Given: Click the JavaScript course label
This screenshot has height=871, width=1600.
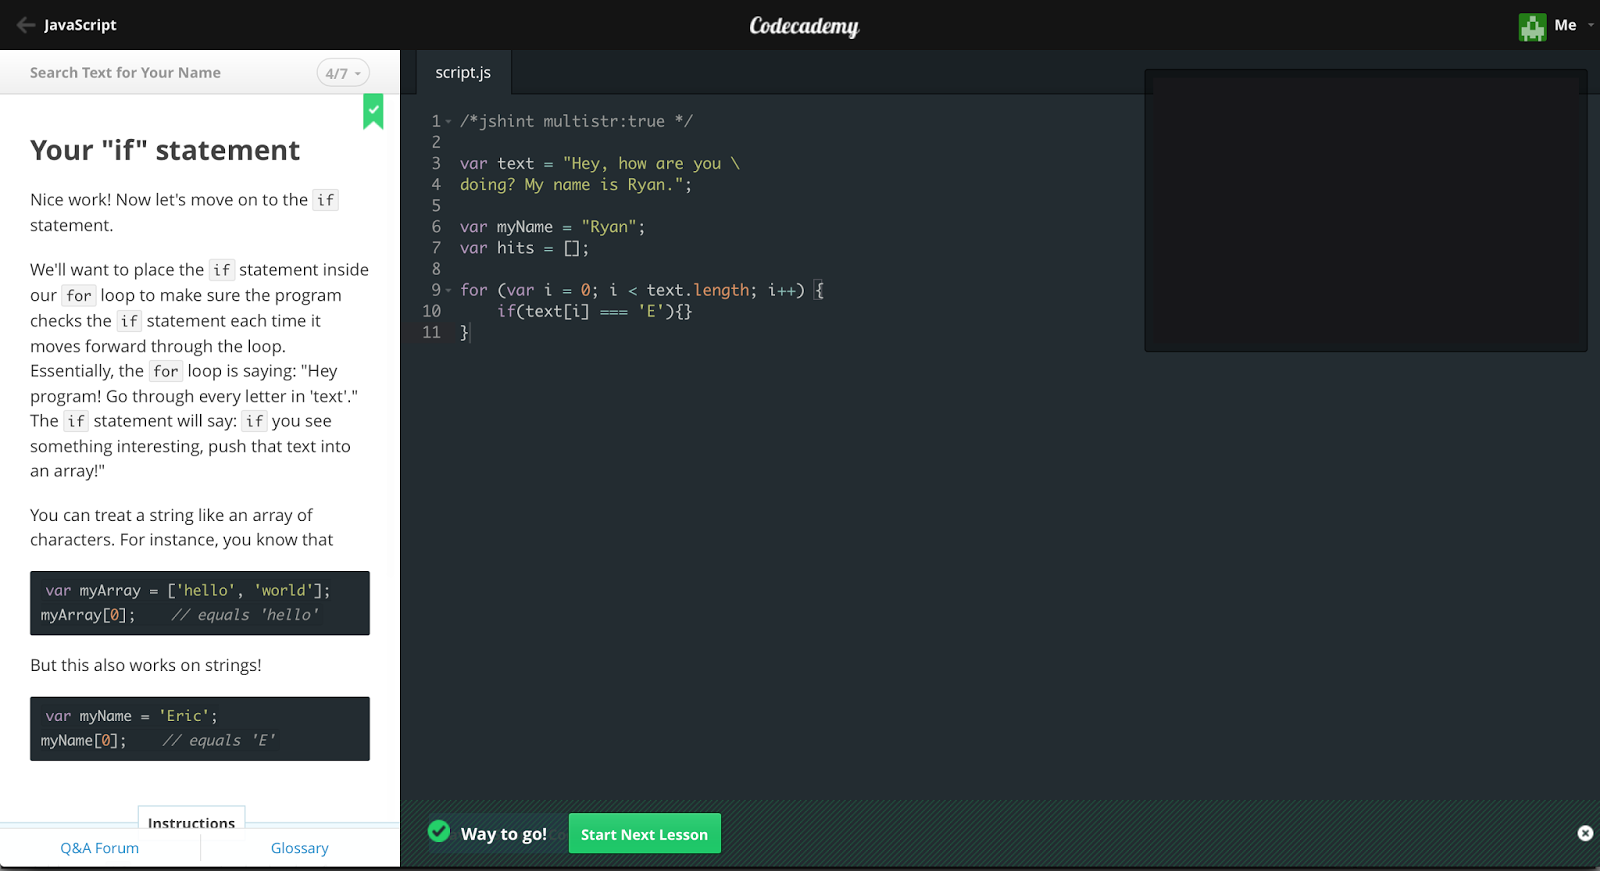Looking at the screenshot, I should tap(80, 25).
